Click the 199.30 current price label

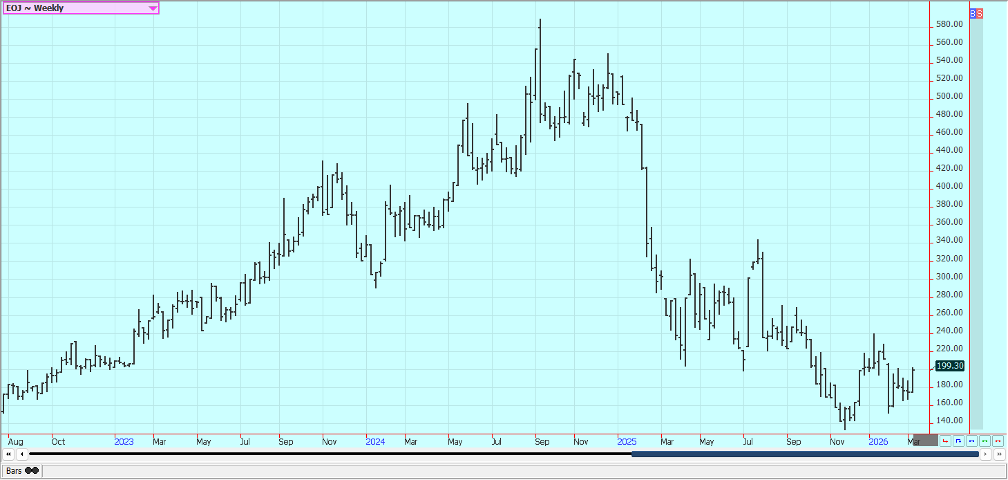(951, 366)
